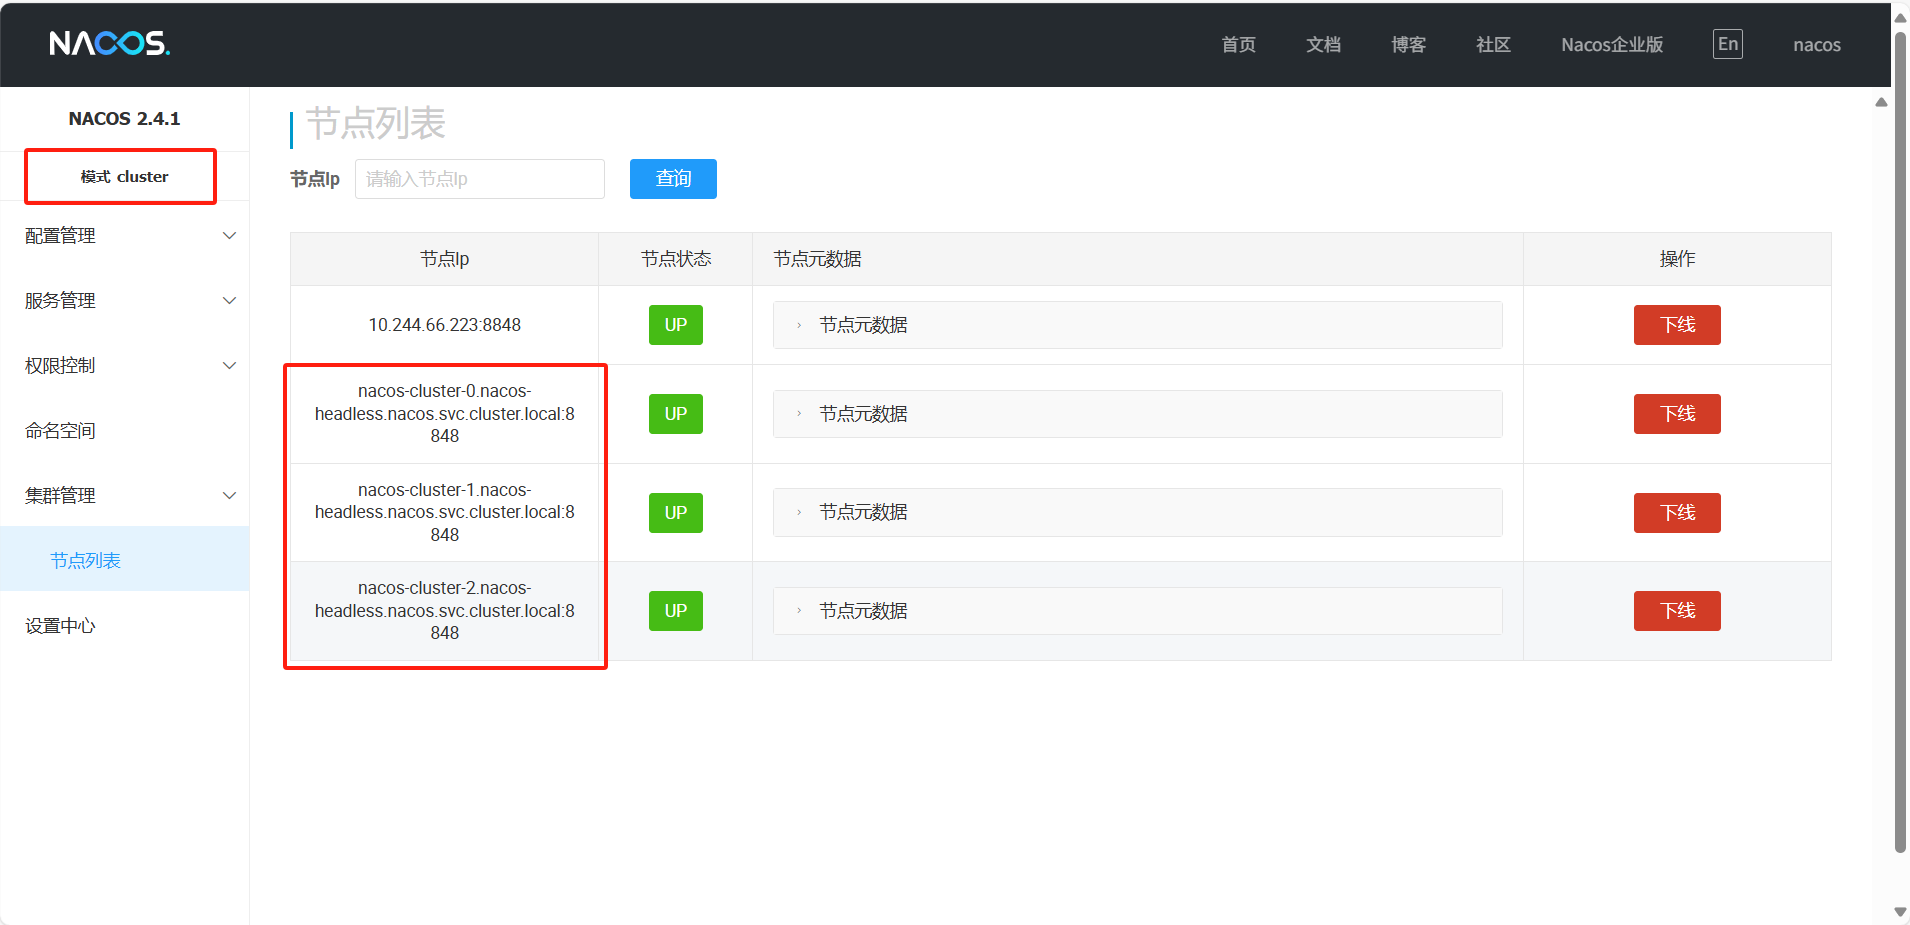Collapse the 集群管理 sidebar menu
Viewport: 1910px width, 925px height.
point(125,496)
